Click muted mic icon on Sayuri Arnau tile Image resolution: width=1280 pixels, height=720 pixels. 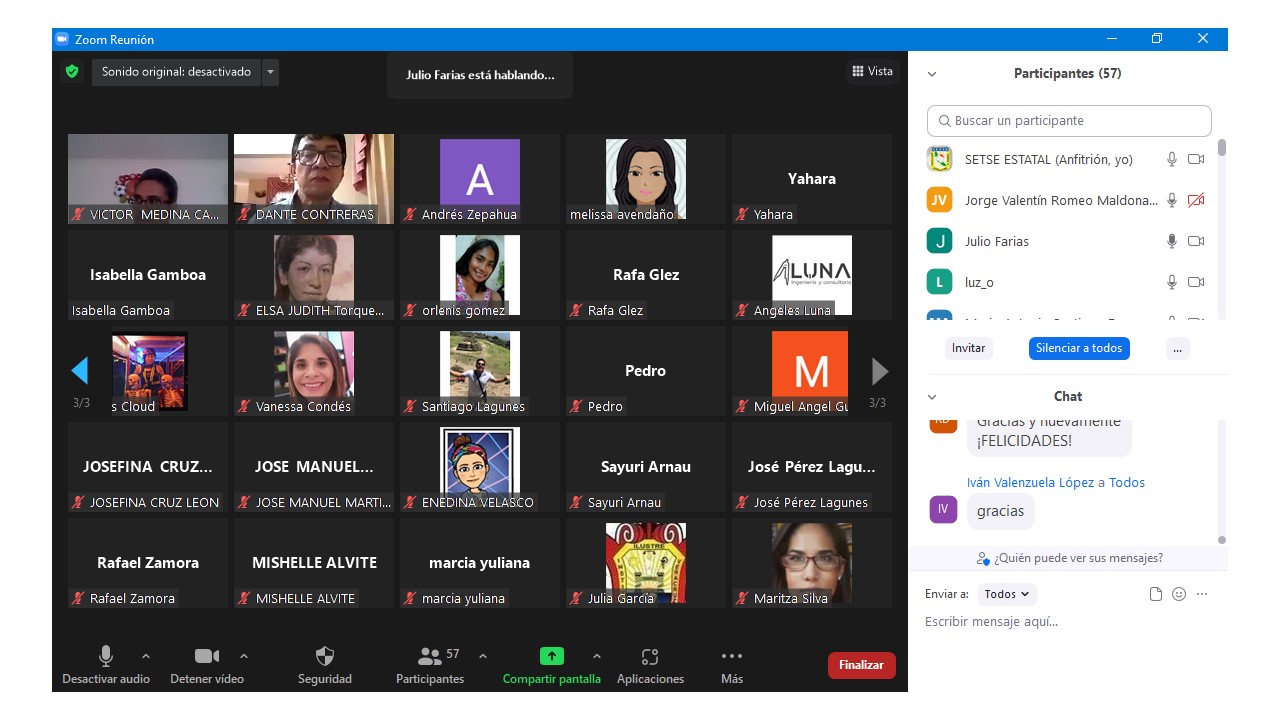(x=576, y=502)
